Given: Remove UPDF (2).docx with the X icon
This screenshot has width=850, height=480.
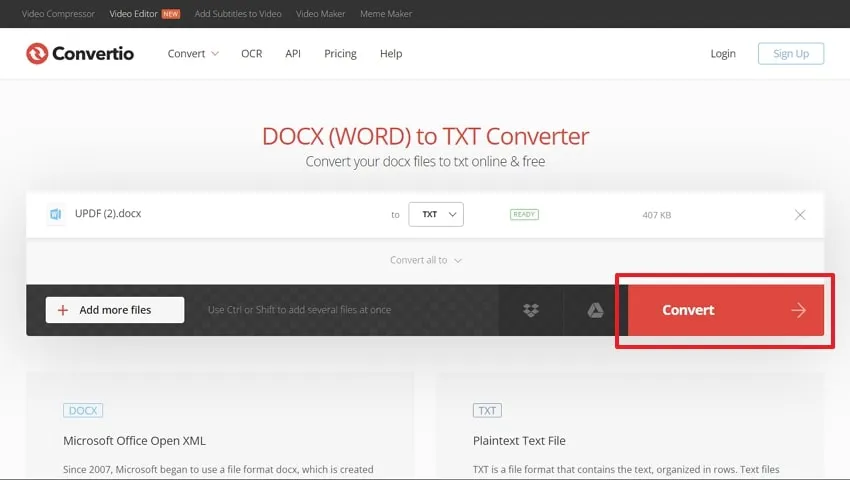Looking at the screenshot, I should pos(800,215).
